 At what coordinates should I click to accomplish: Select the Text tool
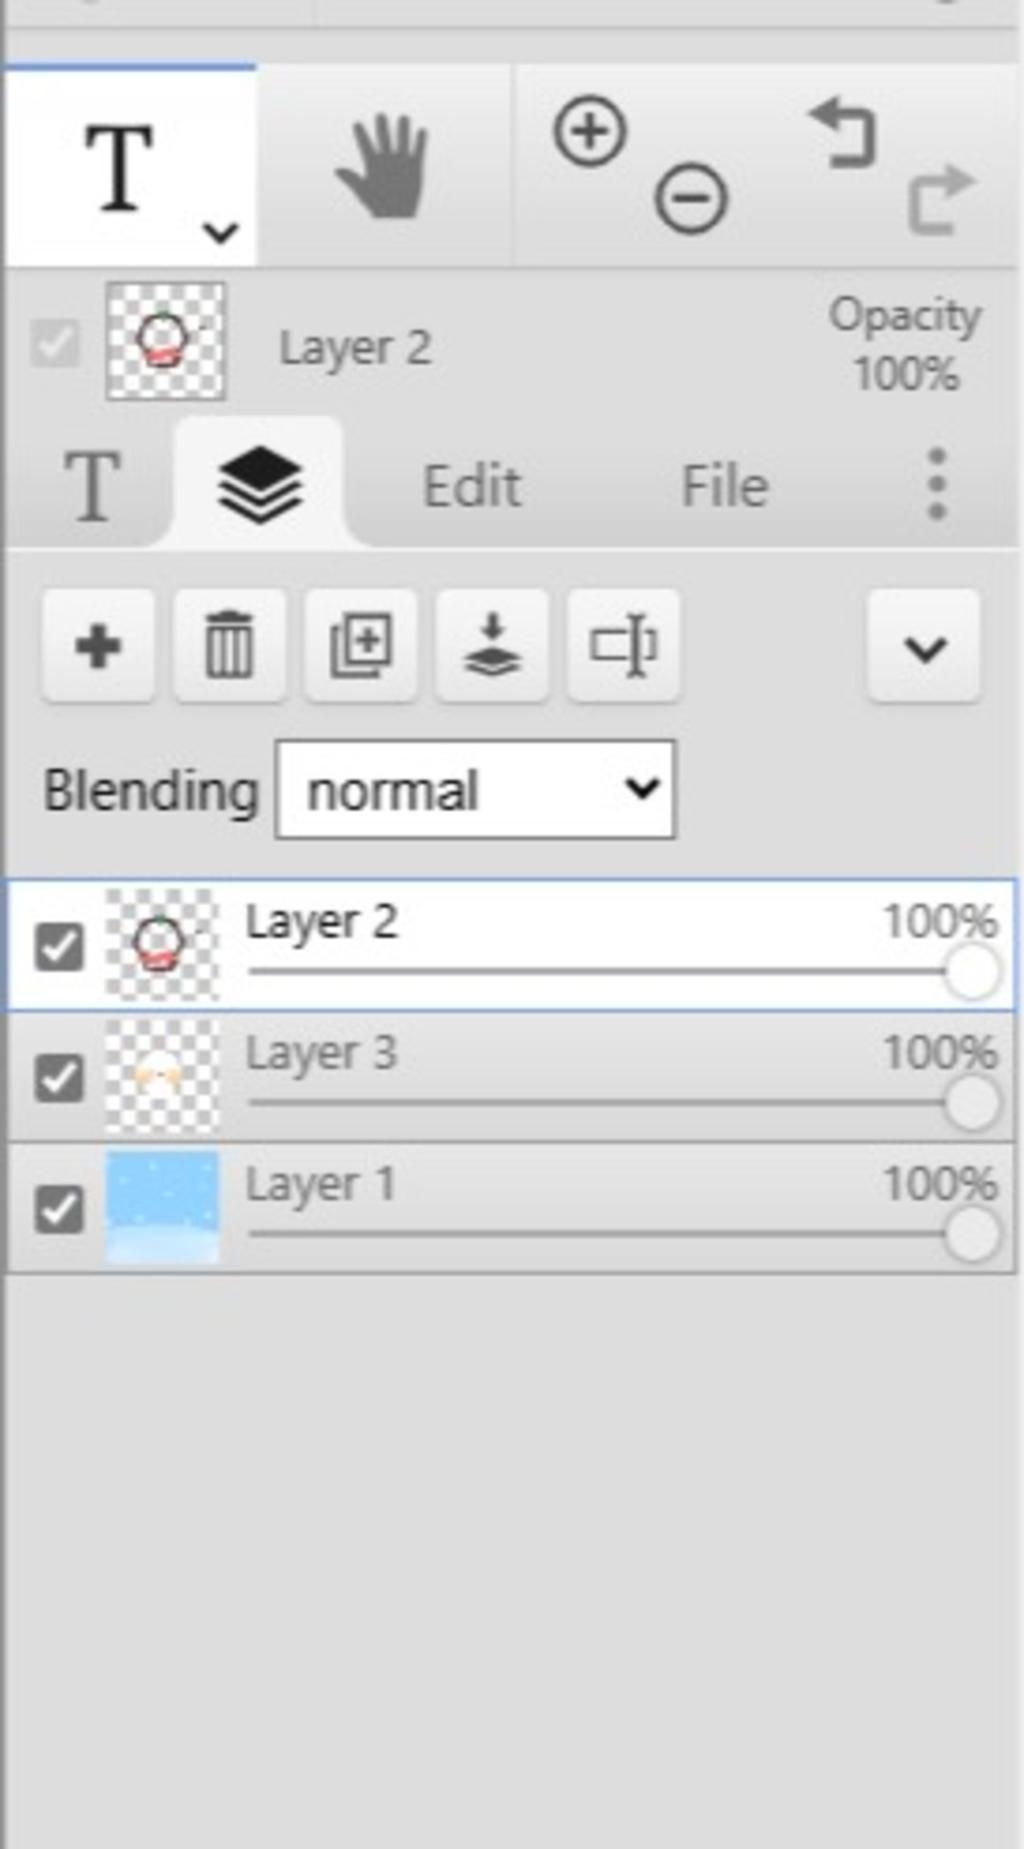click(x=120, y=167)
